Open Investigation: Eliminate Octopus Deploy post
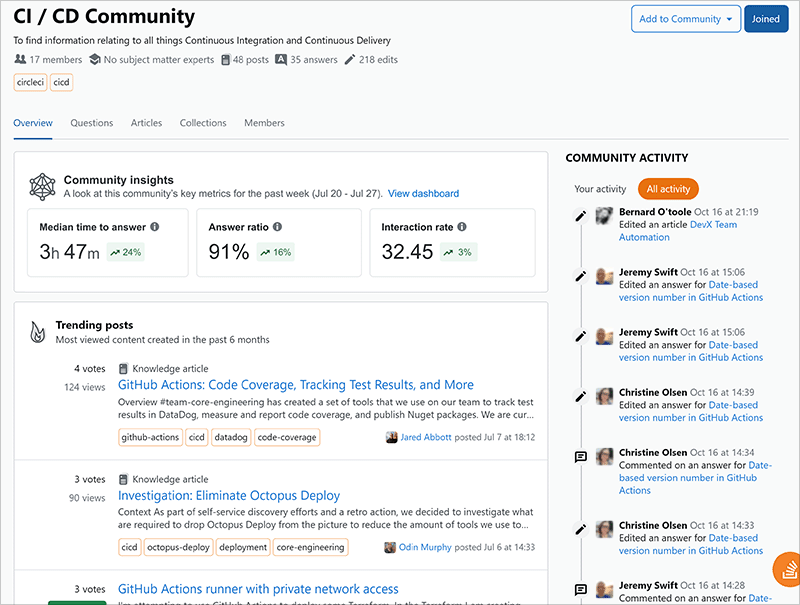The width and height of the screenshot is (800, 605). (229, 496)
